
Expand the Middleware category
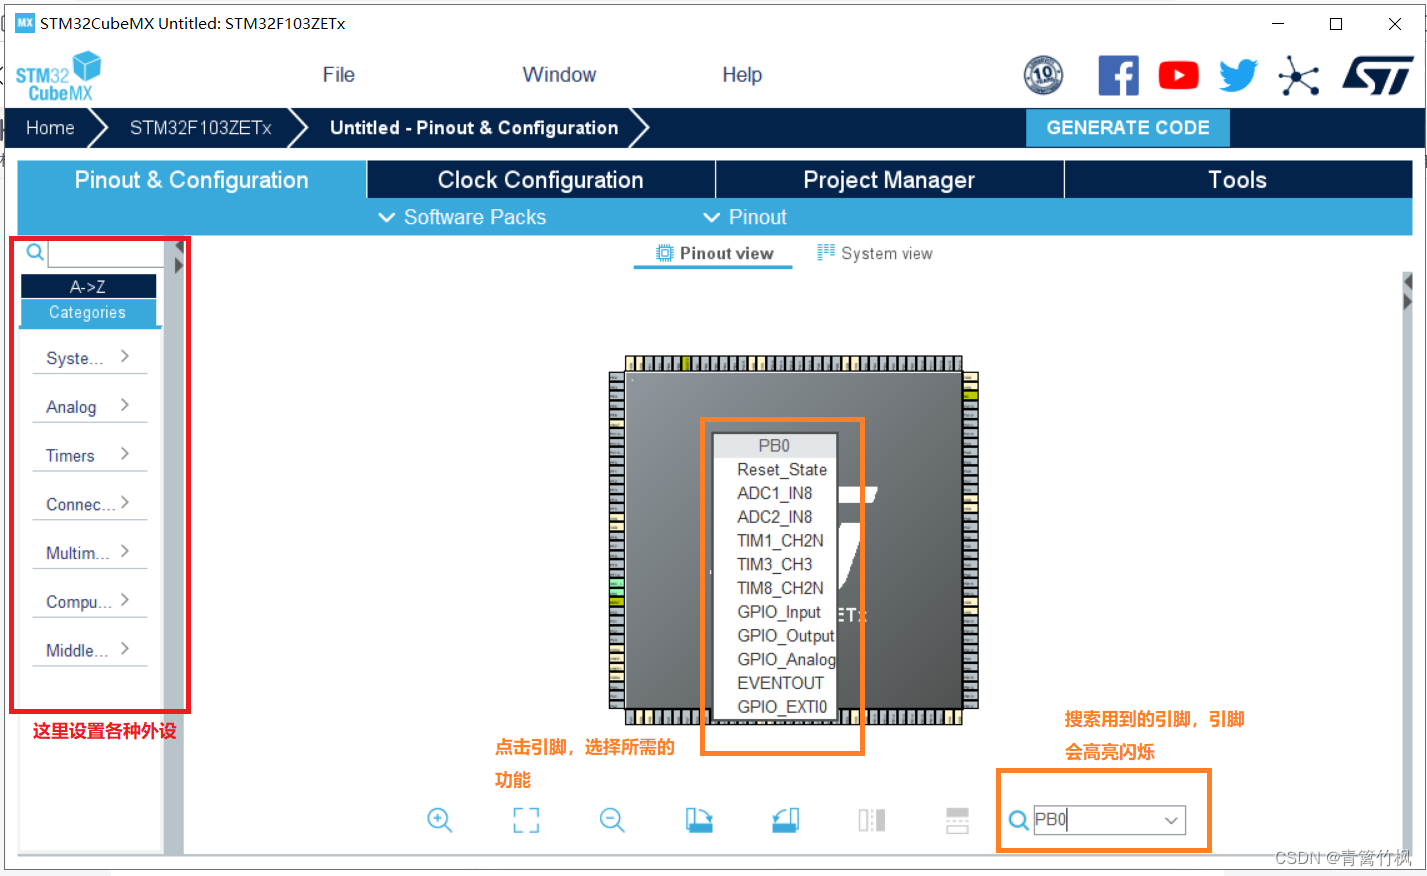(x=89, y=650)
